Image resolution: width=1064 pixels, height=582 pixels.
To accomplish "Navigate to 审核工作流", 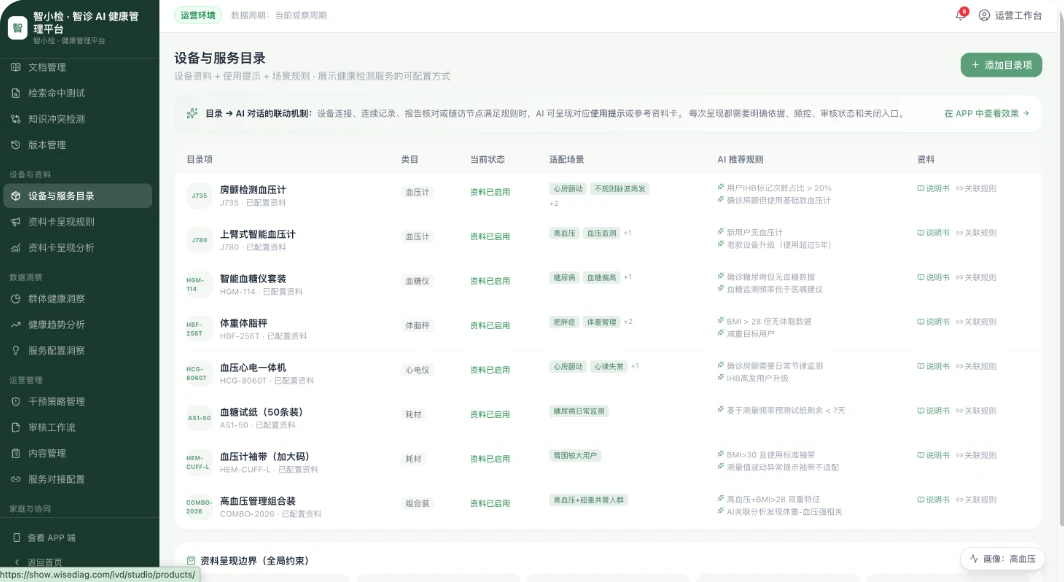I will tap(76, 427).
